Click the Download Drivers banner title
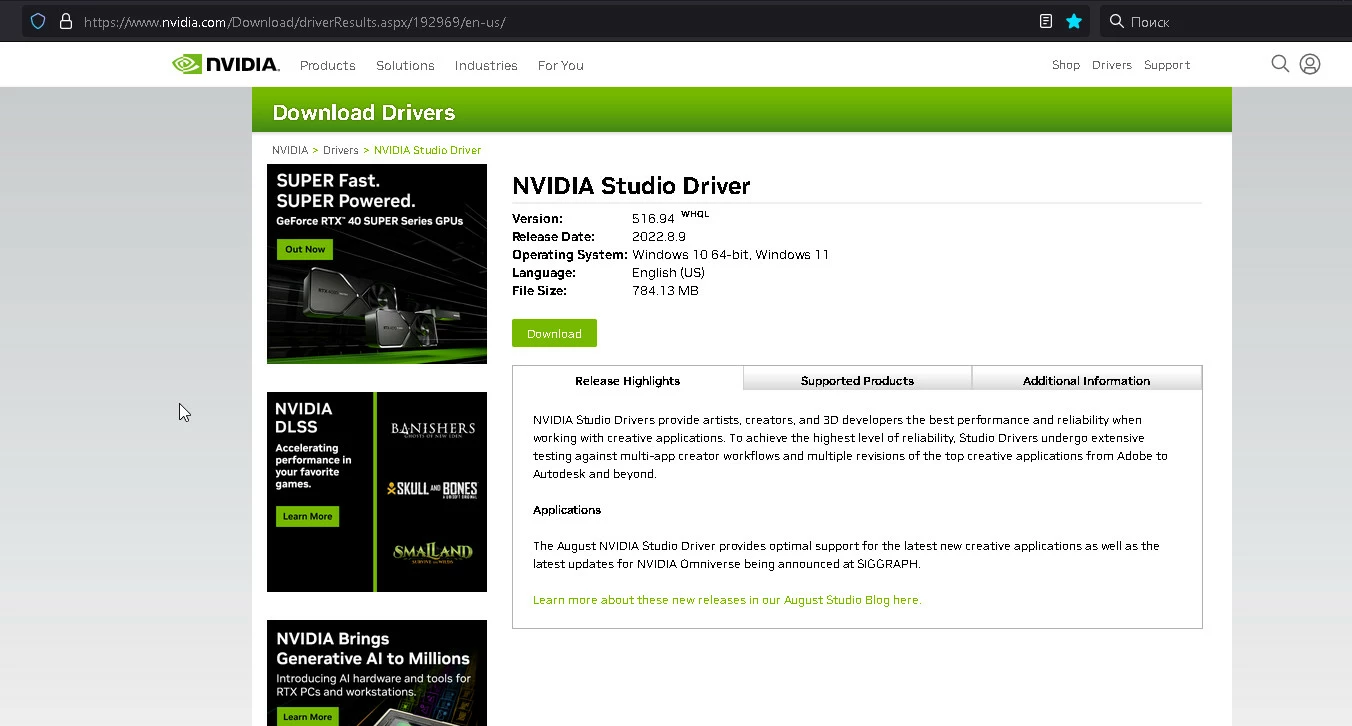 pos(364,112)
